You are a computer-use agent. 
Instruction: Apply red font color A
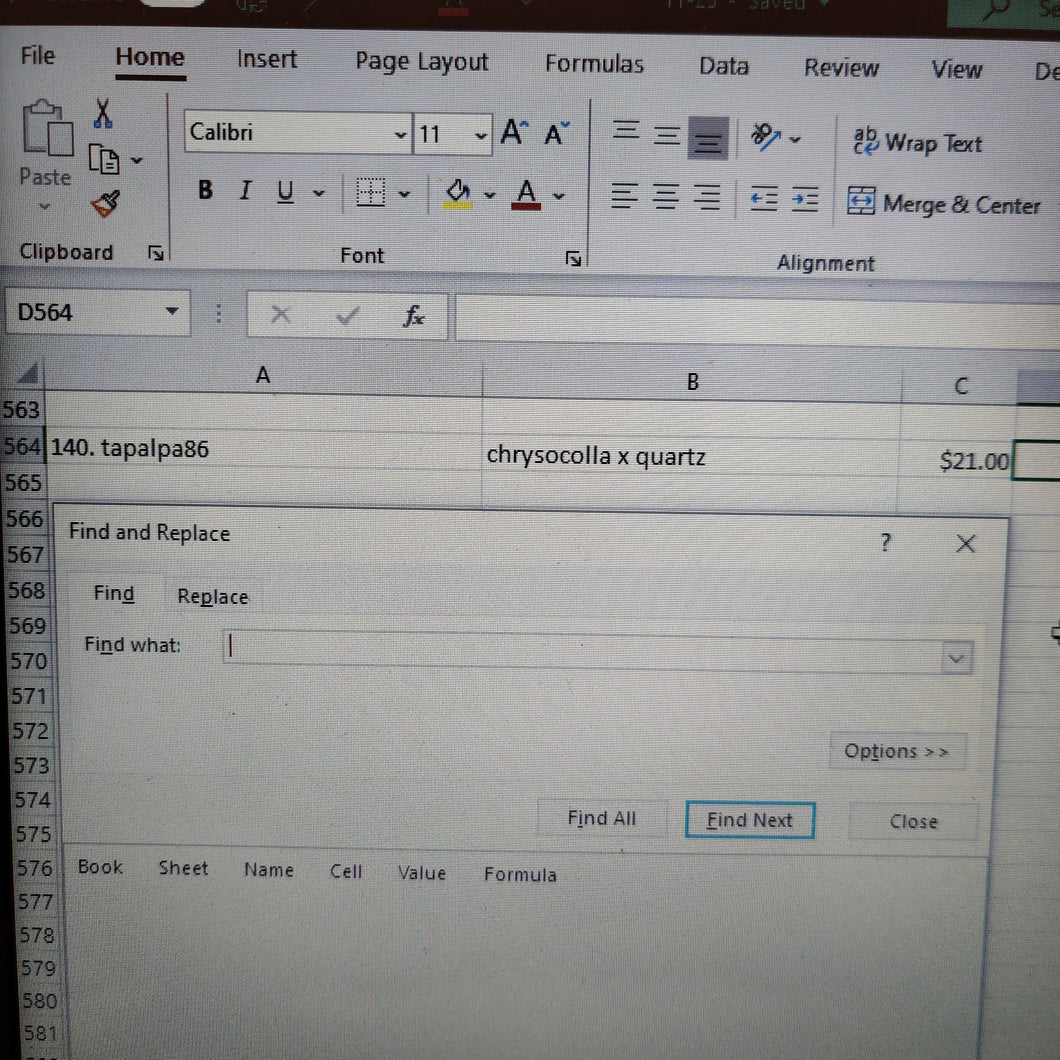(x=526, y=195)
